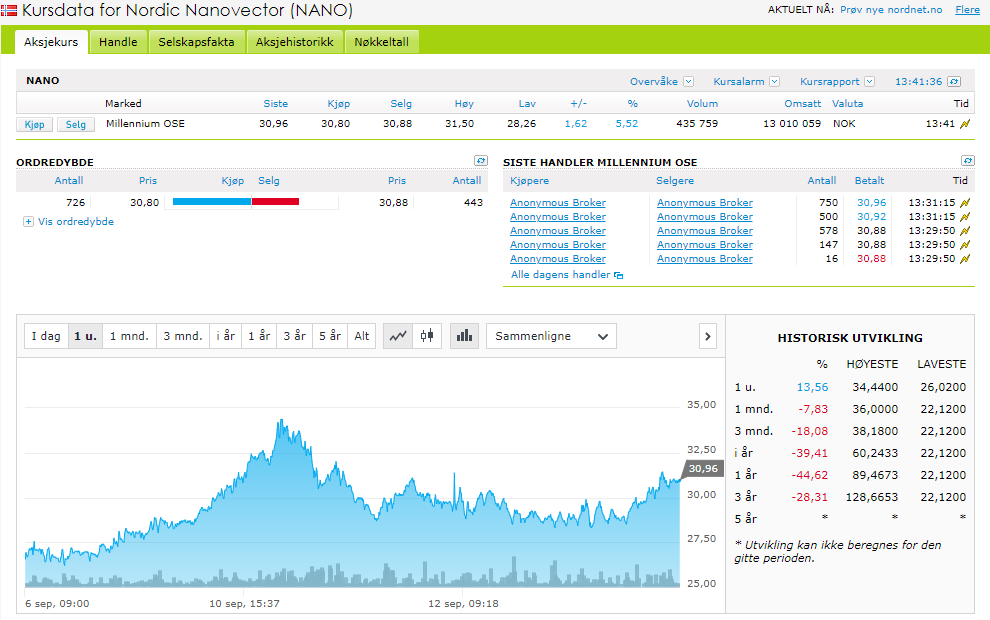This screenshot has width=990, height=620.
Task: Click lightning icon for the 16 trade
Action: 965,259
